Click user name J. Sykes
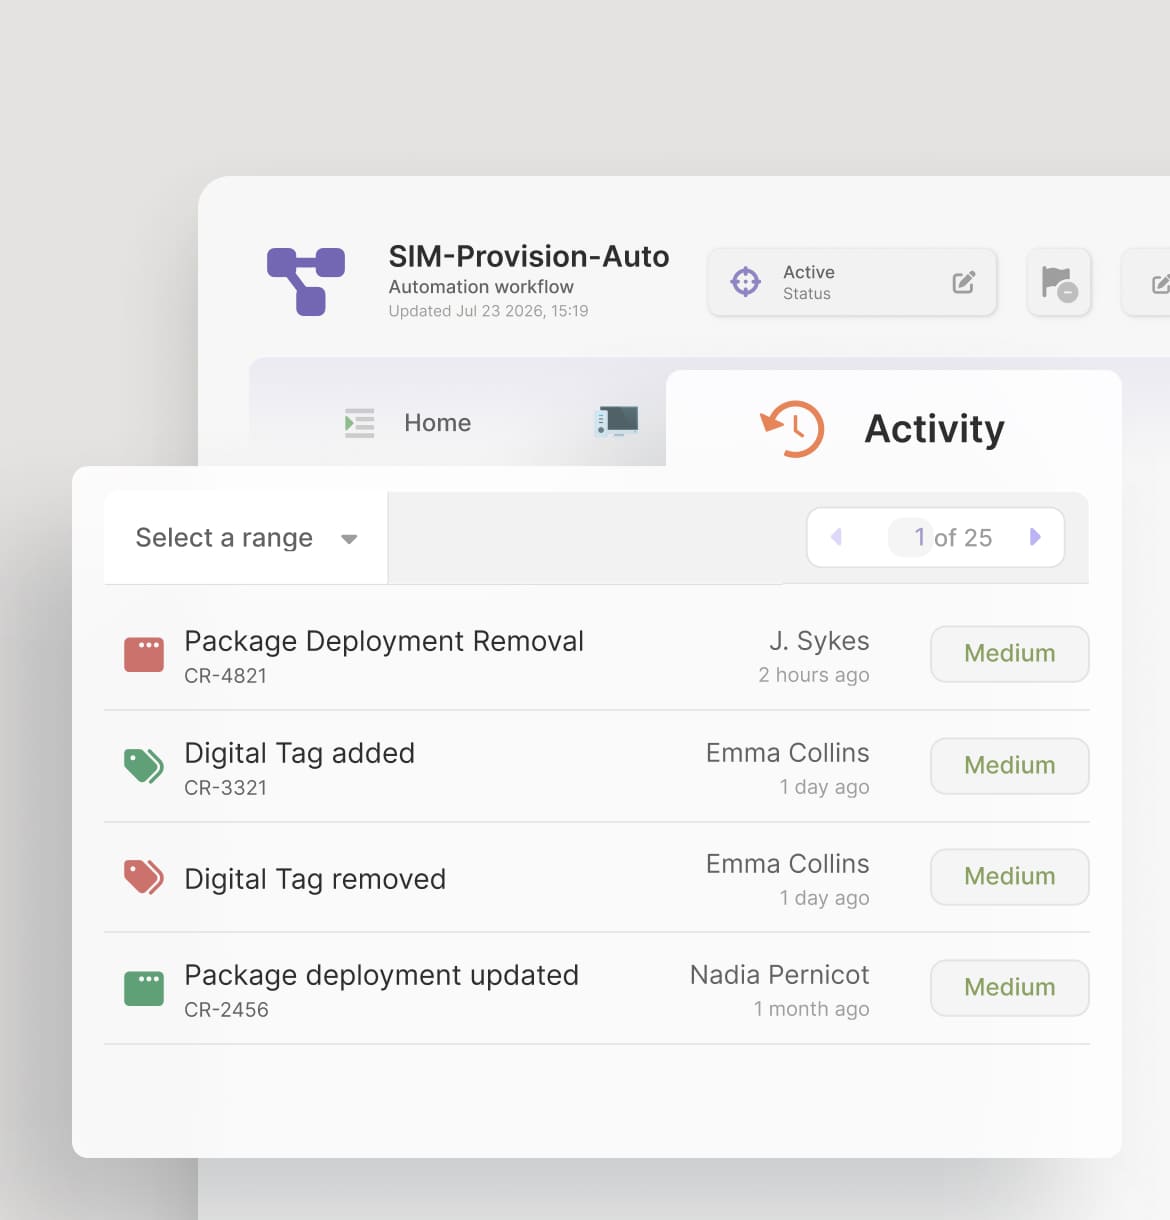1170x1220 pixels. coord(819,641)
